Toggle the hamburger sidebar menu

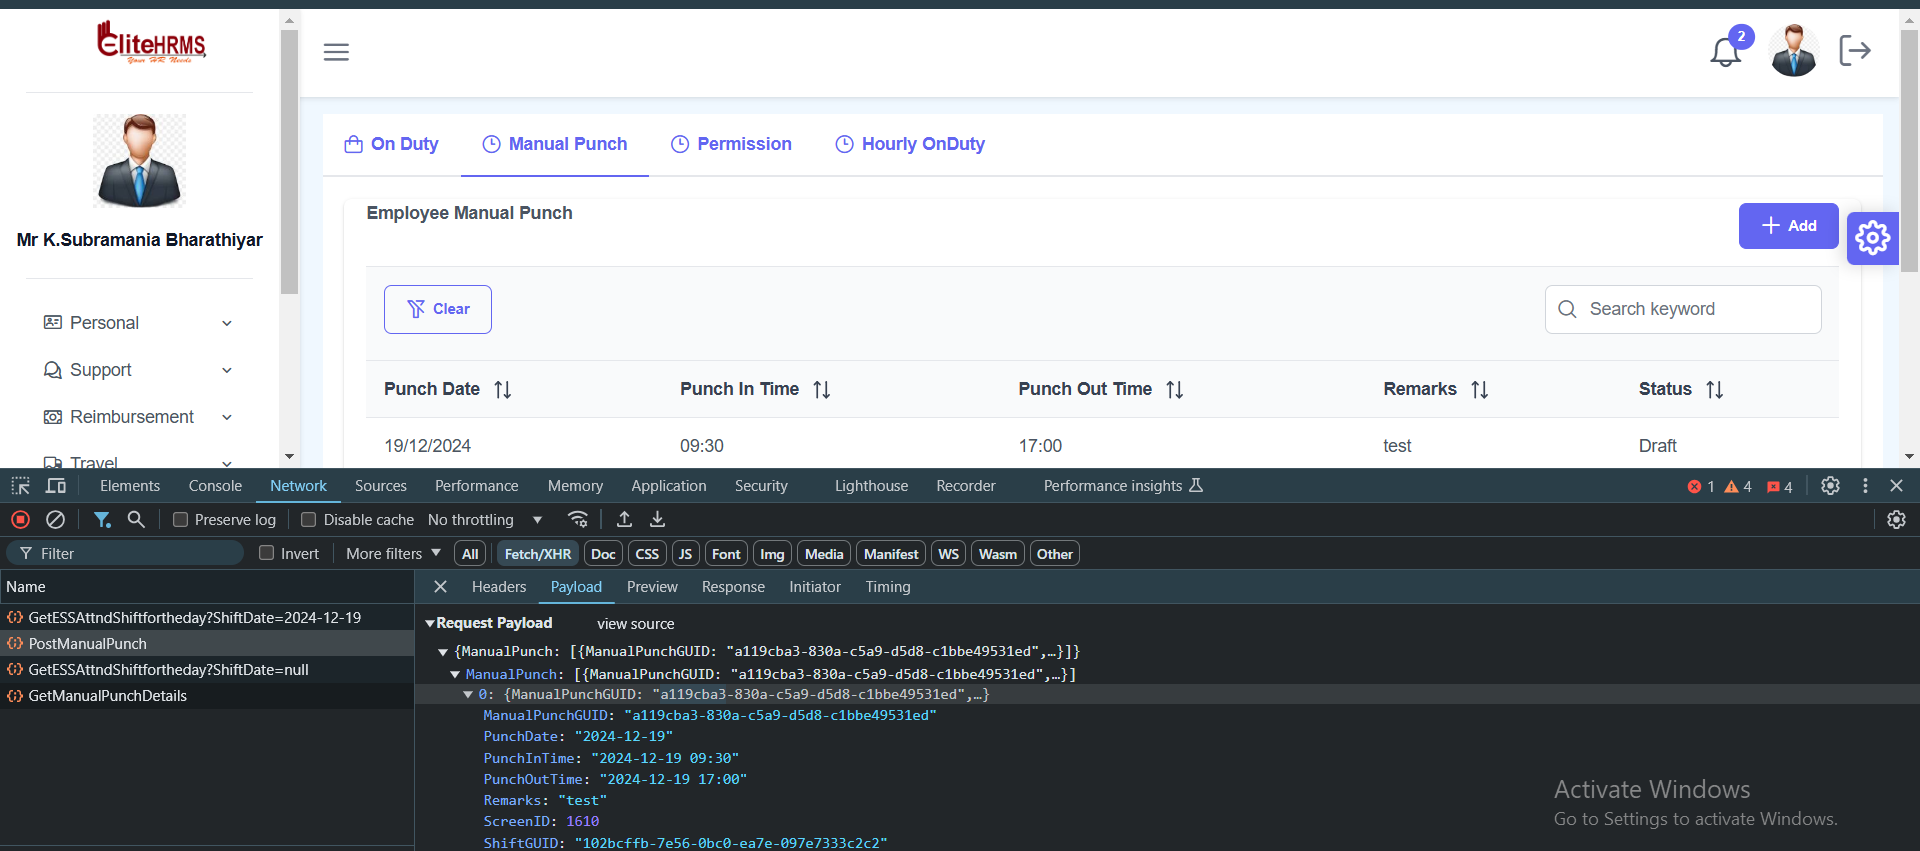(x=336, y=52)
